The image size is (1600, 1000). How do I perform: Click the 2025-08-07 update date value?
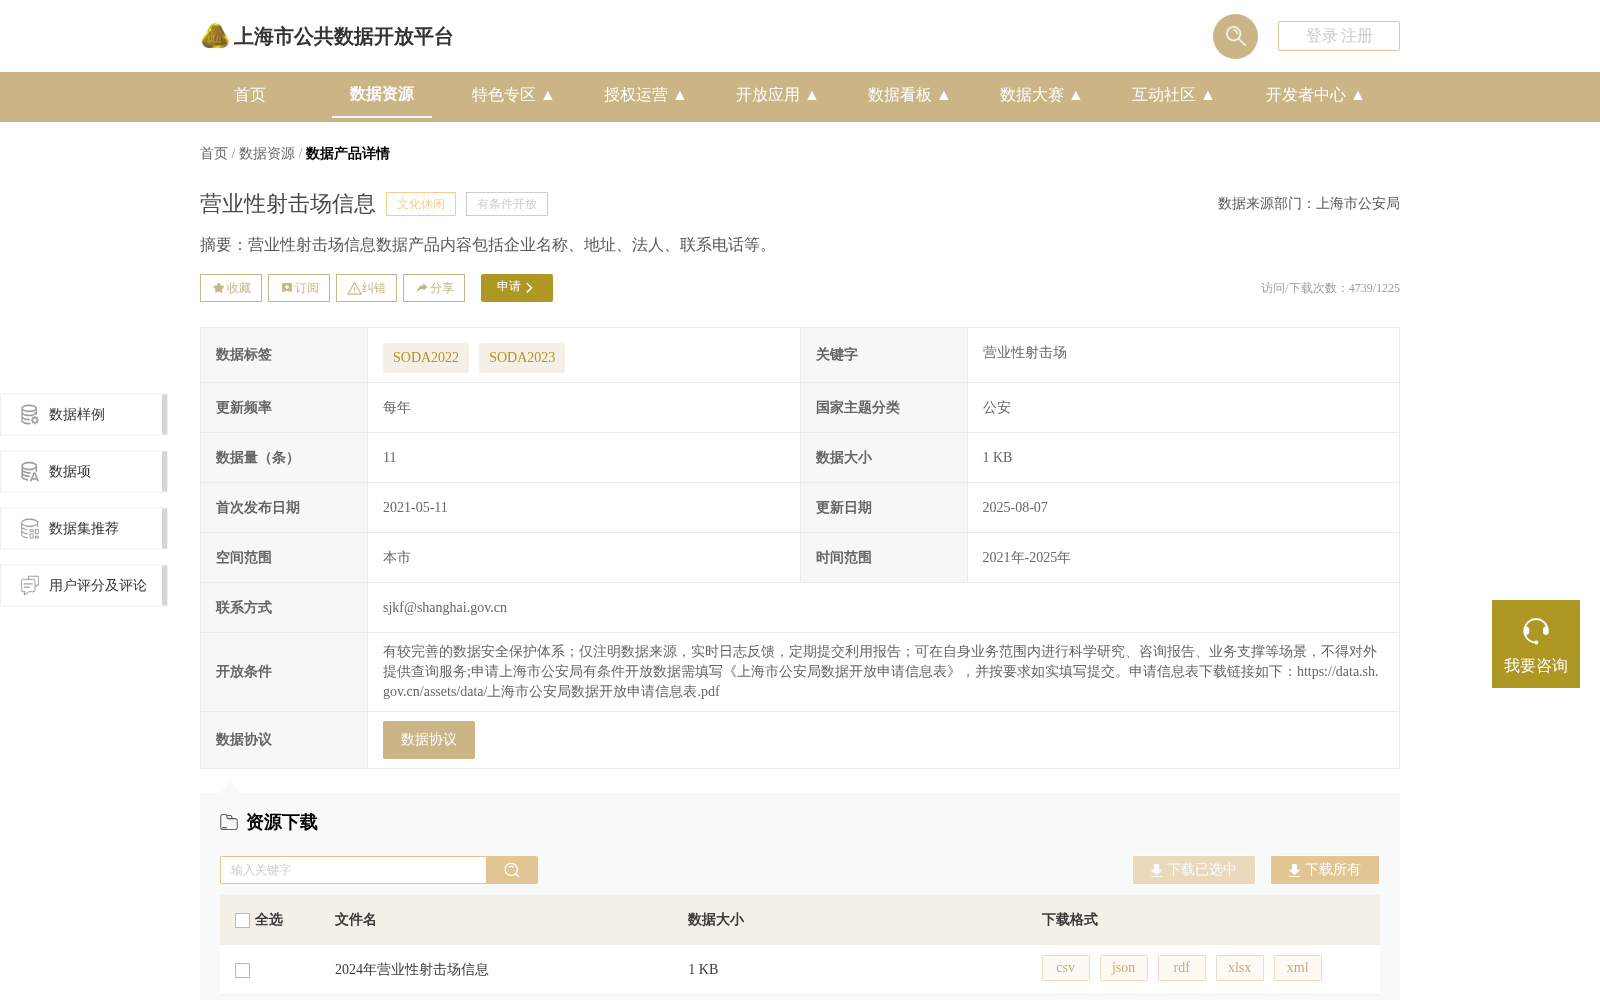(x=1015, y=508)
